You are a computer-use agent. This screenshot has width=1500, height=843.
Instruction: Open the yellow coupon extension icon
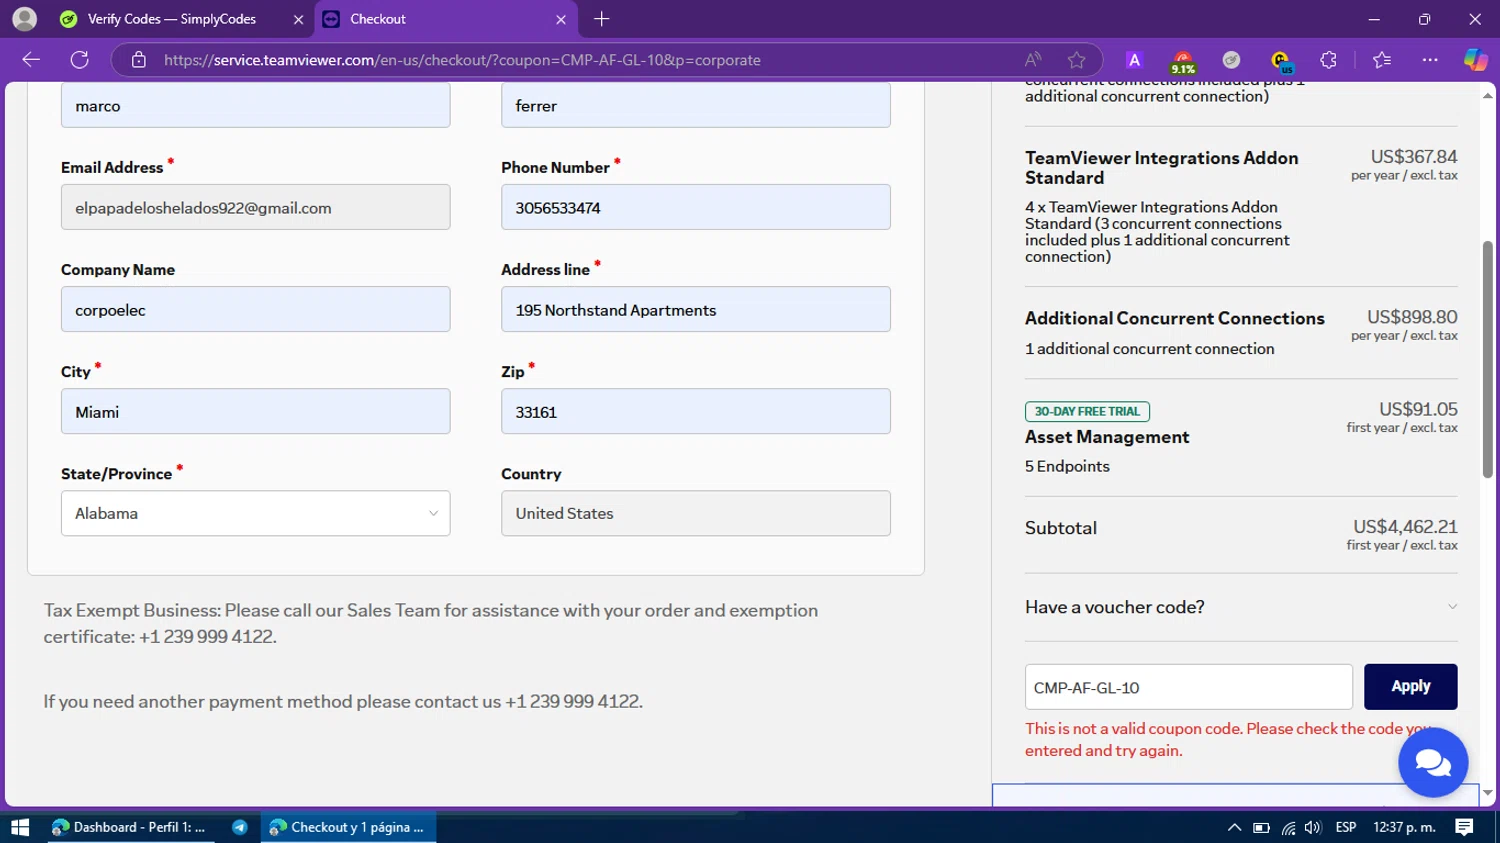(1280, 62)
